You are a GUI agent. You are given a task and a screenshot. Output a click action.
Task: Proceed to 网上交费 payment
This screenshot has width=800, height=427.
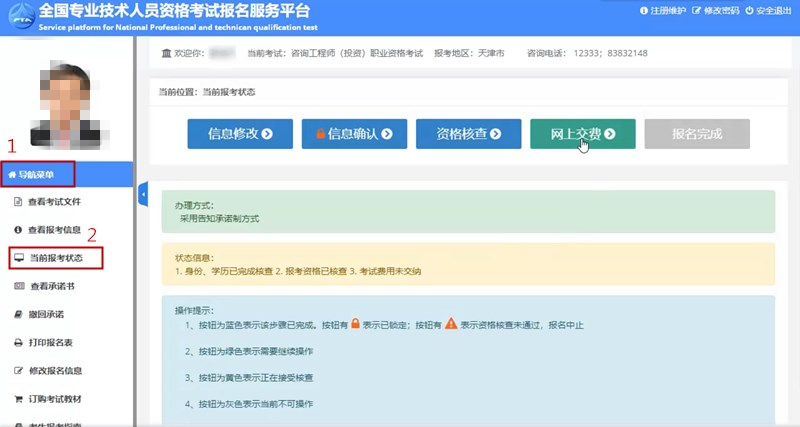tap(583, 134)
